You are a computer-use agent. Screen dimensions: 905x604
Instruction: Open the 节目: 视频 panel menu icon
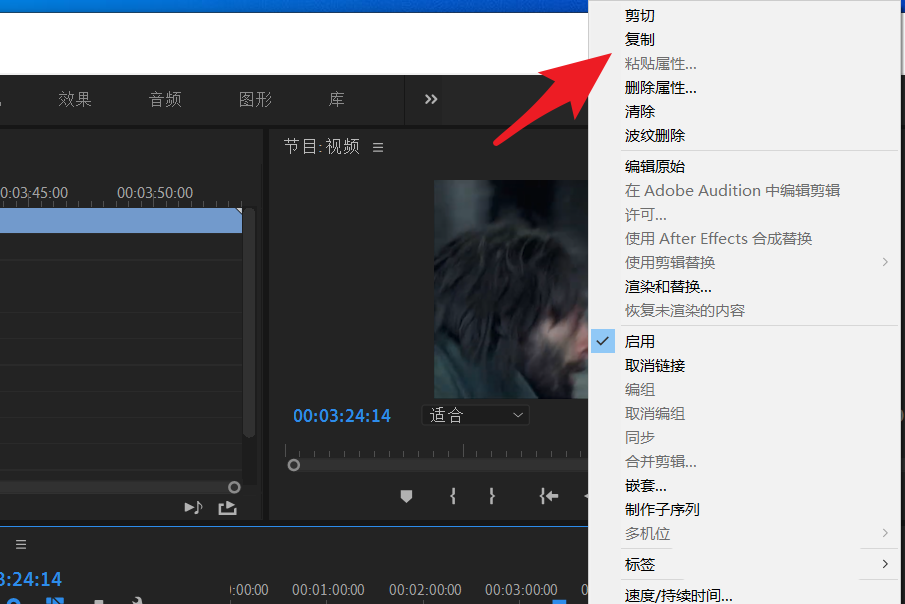[x=378, y=147]
